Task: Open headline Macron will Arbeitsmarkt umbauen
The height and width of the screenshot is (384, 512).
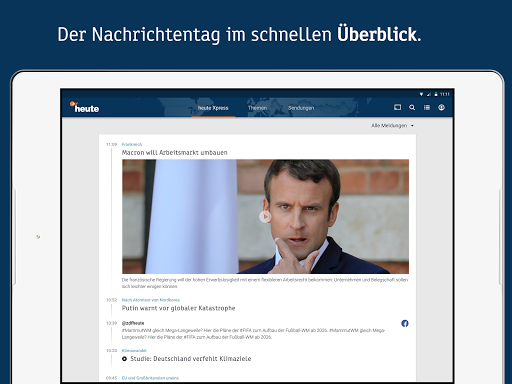Action: 175,153
